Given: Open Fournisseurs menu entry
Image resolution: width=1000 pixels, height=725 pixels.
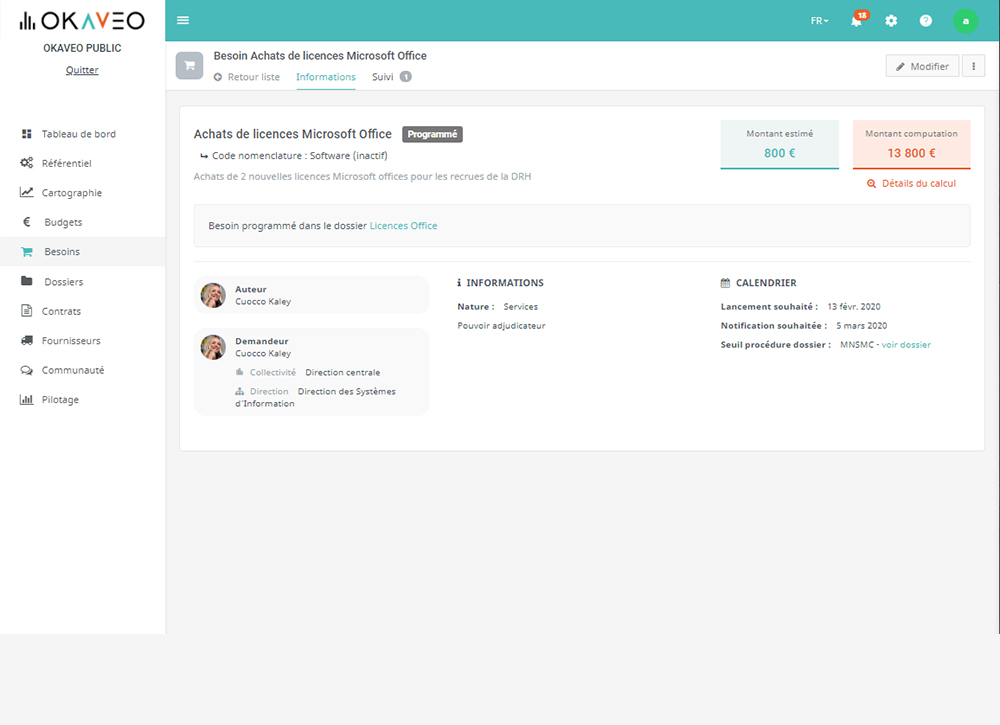Looking at the screenshot, I should 82,341.
